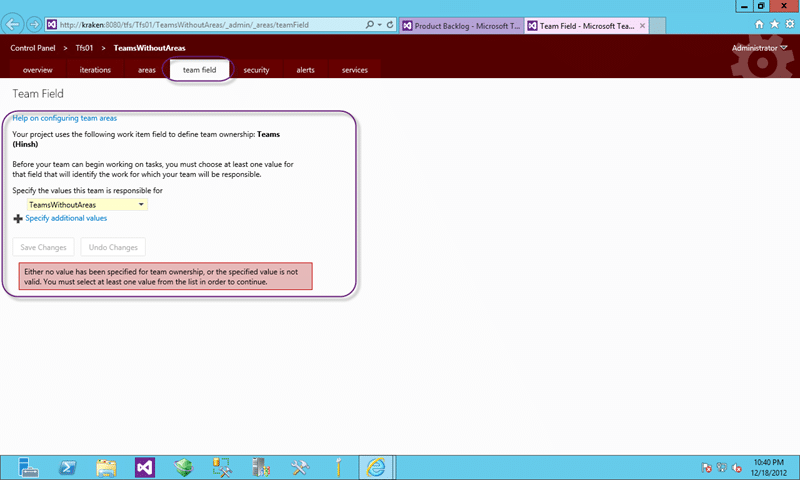Click the browser Forward arrow button
This screenshot has width=800, height=480.
click(x=34, y=24)
